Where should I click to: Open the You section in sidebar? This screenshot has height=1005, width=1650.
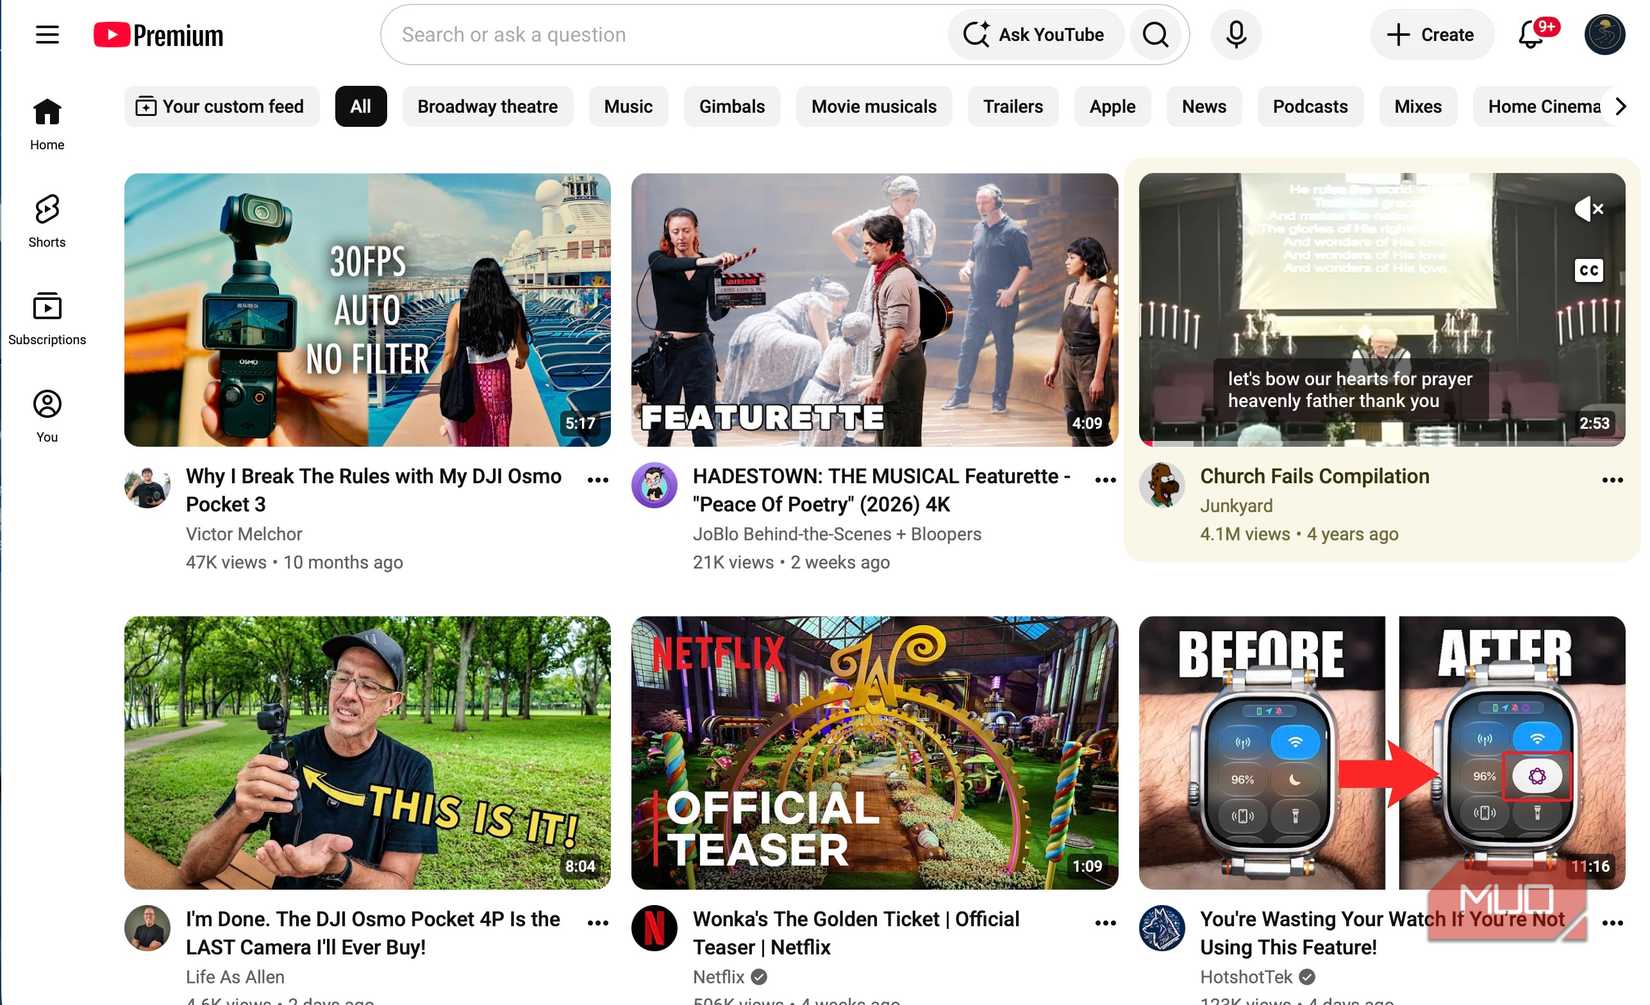47,416
